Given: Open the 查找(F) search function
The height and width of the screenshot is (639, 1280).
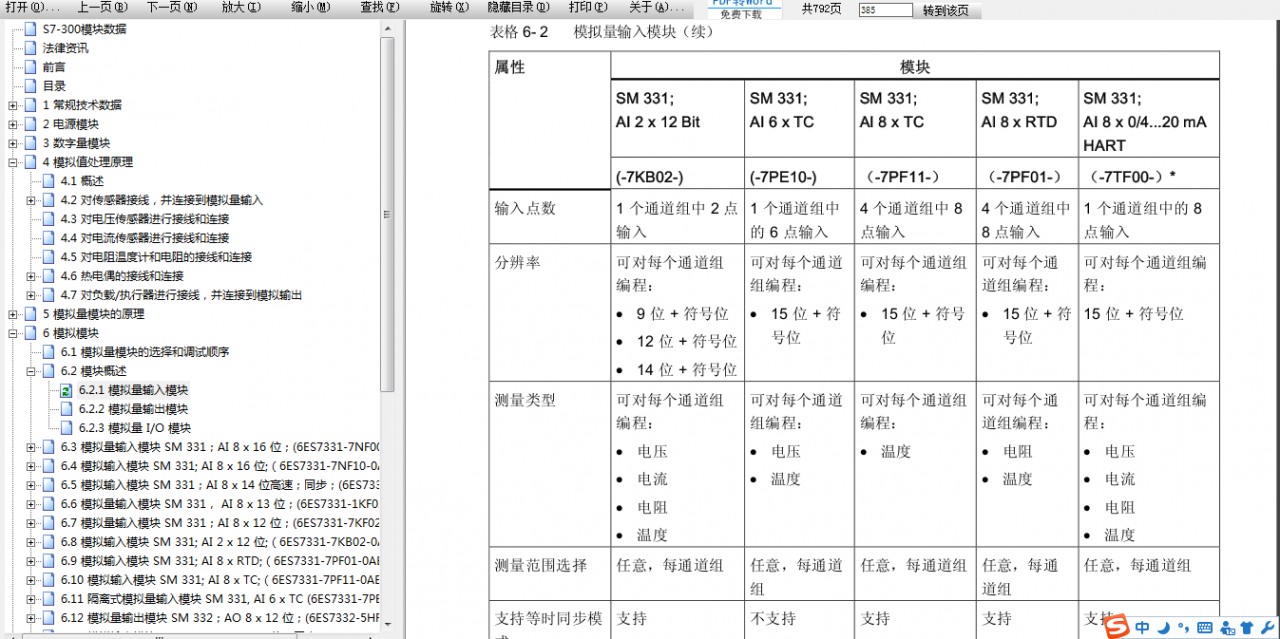Looking at the screenshot, I should point(380,7).
